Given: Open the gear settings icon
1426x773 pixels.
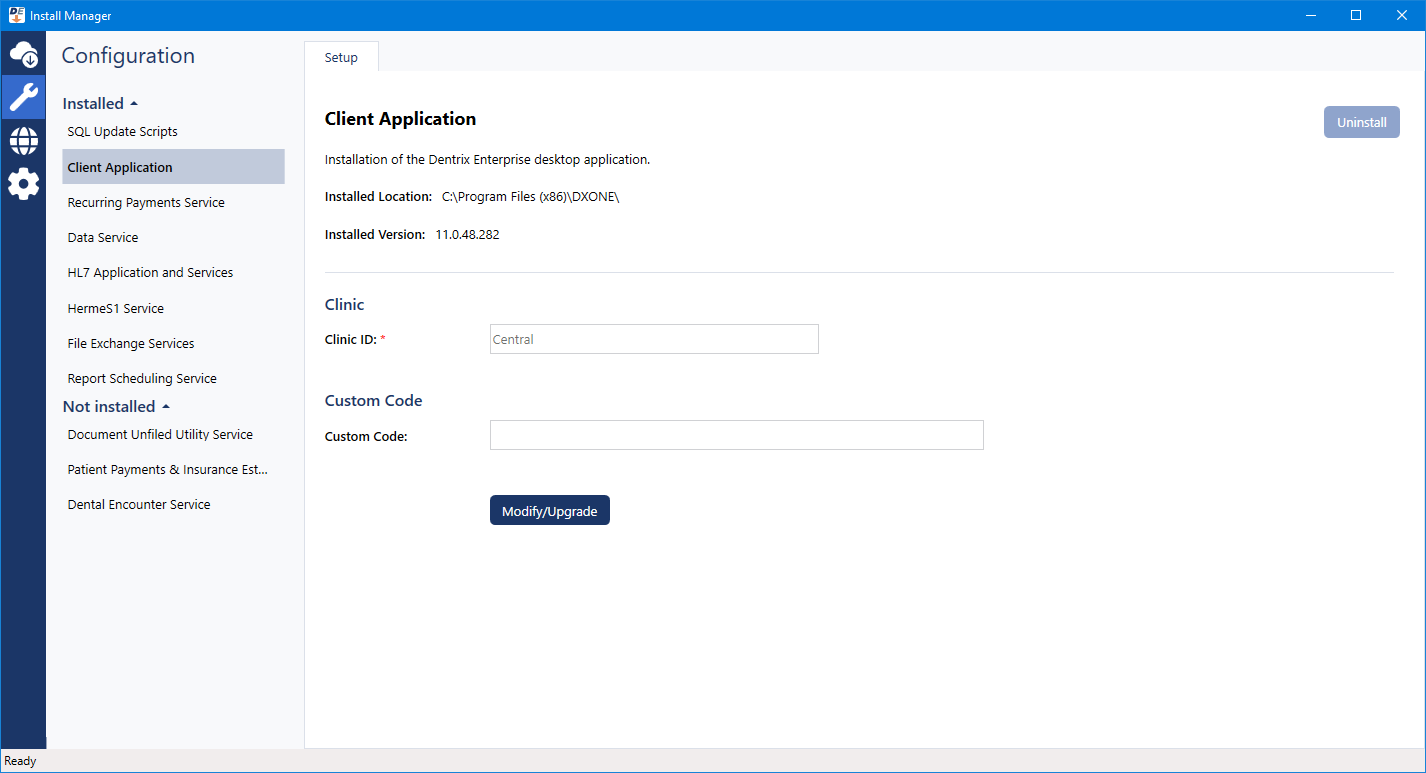Looking at the screenshot, I should point(23,184).
